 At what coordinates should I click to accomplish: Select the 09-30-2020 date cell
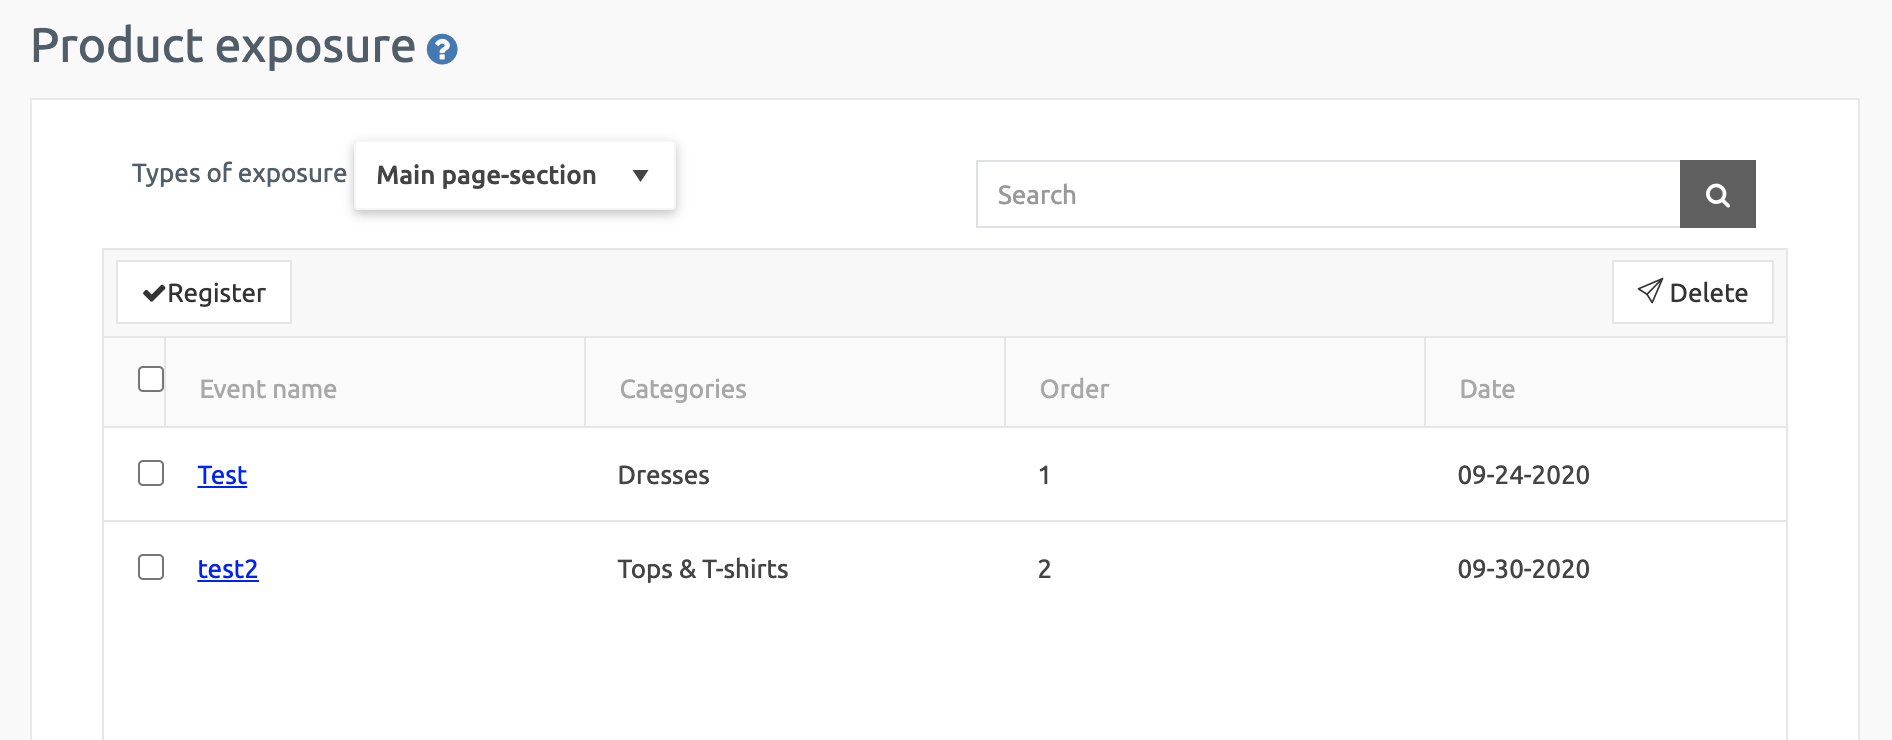1523,570
